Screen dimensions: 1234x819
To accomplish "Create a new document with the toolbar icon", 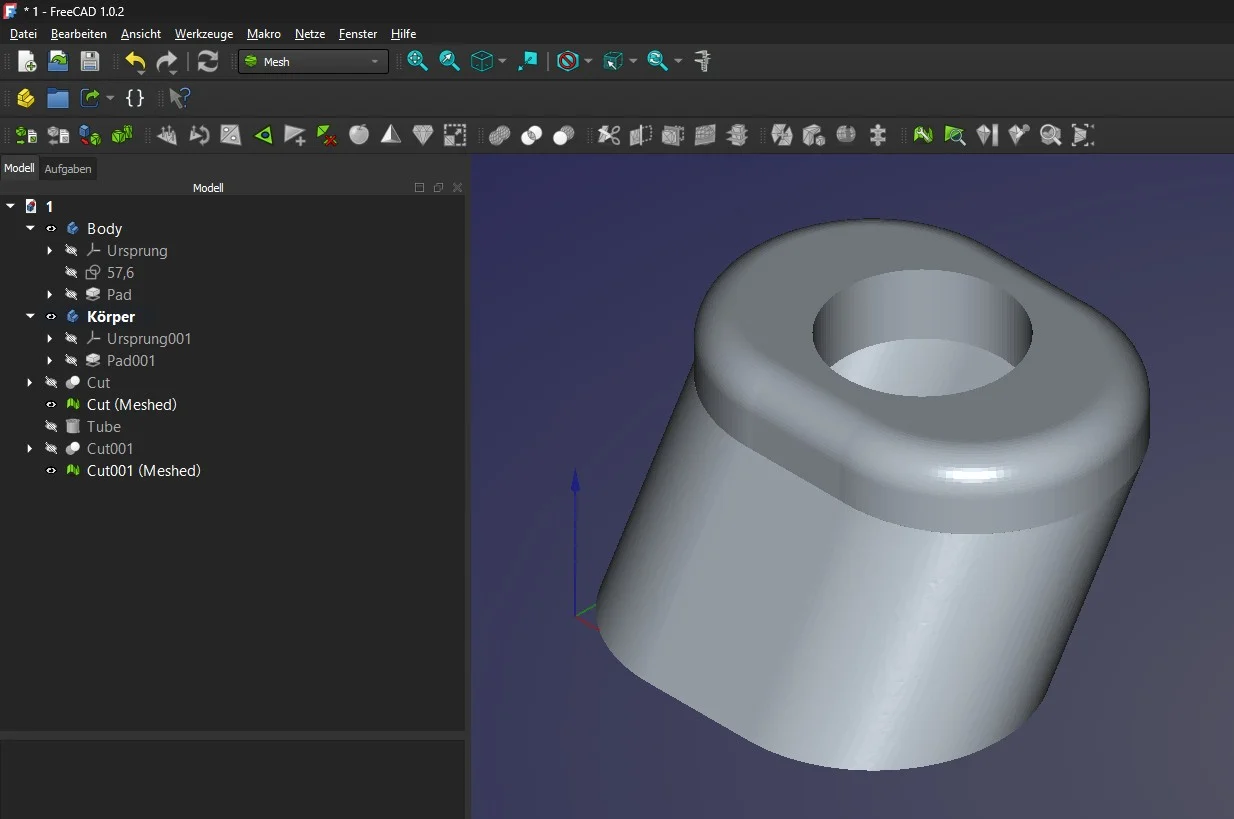I will tap(27, 62).
